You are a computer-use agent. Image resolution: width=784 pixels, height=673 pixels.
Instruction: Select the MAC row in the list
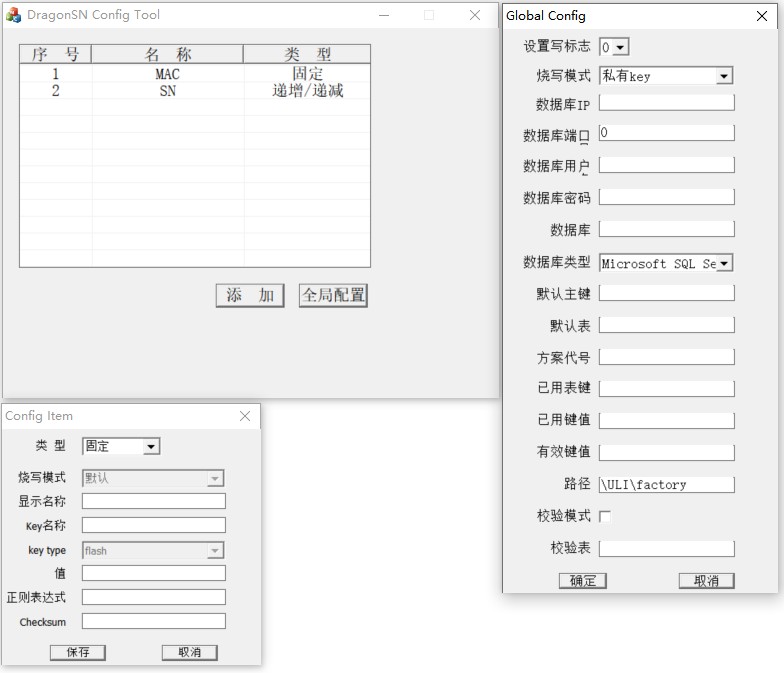195,74
